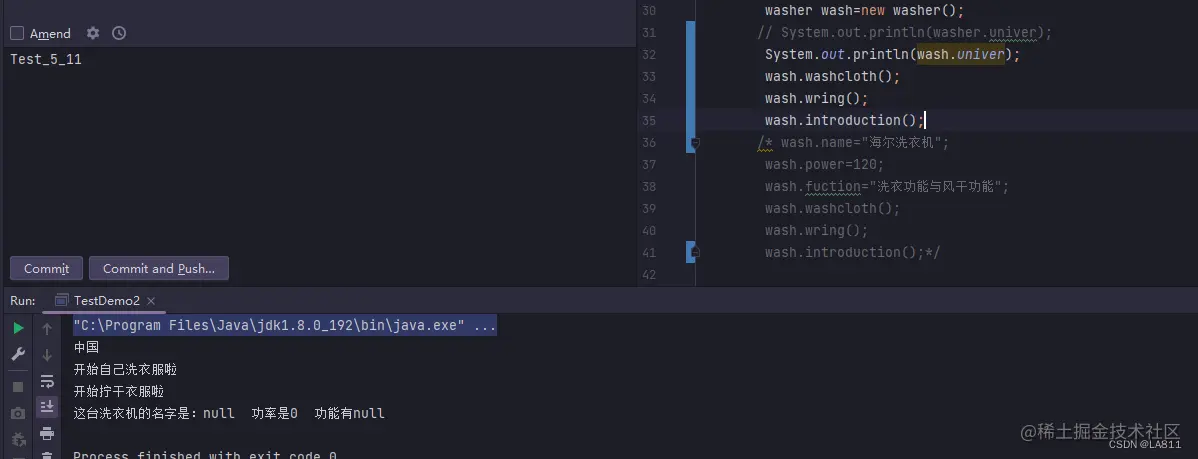Stop the process with the square icon
The height and width of the screenshot is (459, 1198).
point(18,387)
